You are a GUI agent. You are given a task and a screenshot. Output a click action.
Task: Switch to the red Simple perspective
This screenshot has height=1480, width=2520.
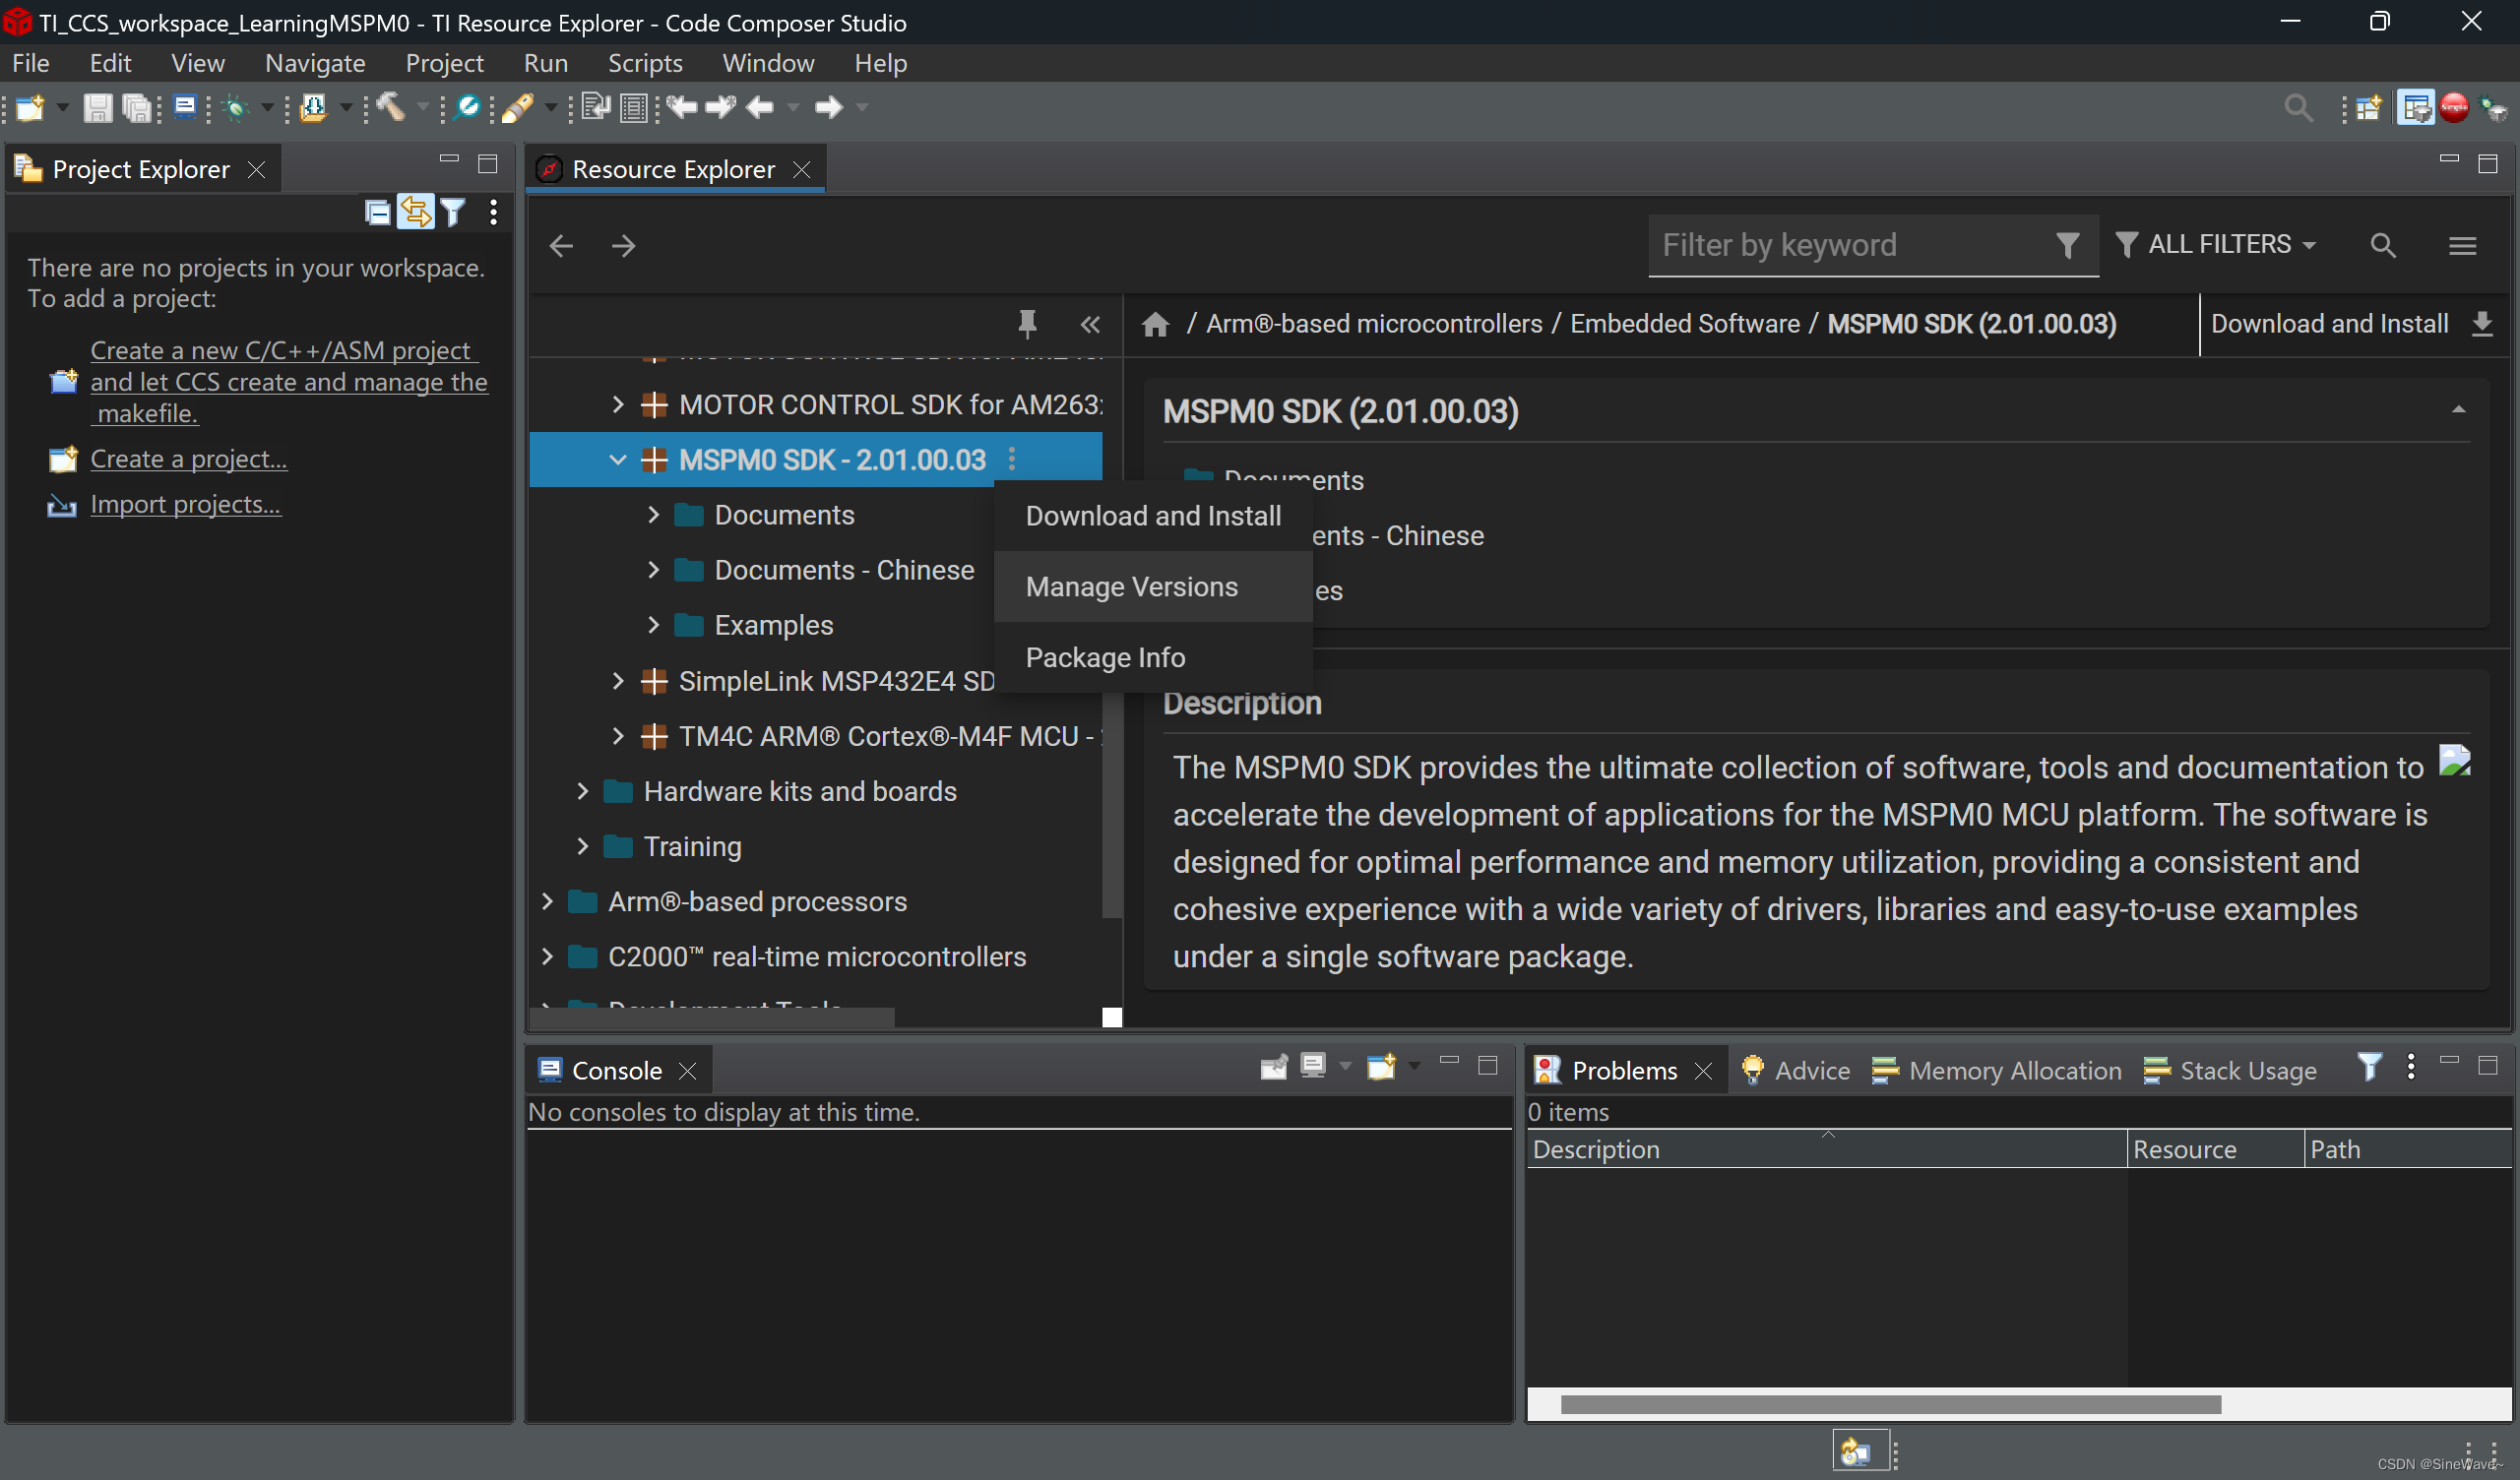(x=2454, y=107)
